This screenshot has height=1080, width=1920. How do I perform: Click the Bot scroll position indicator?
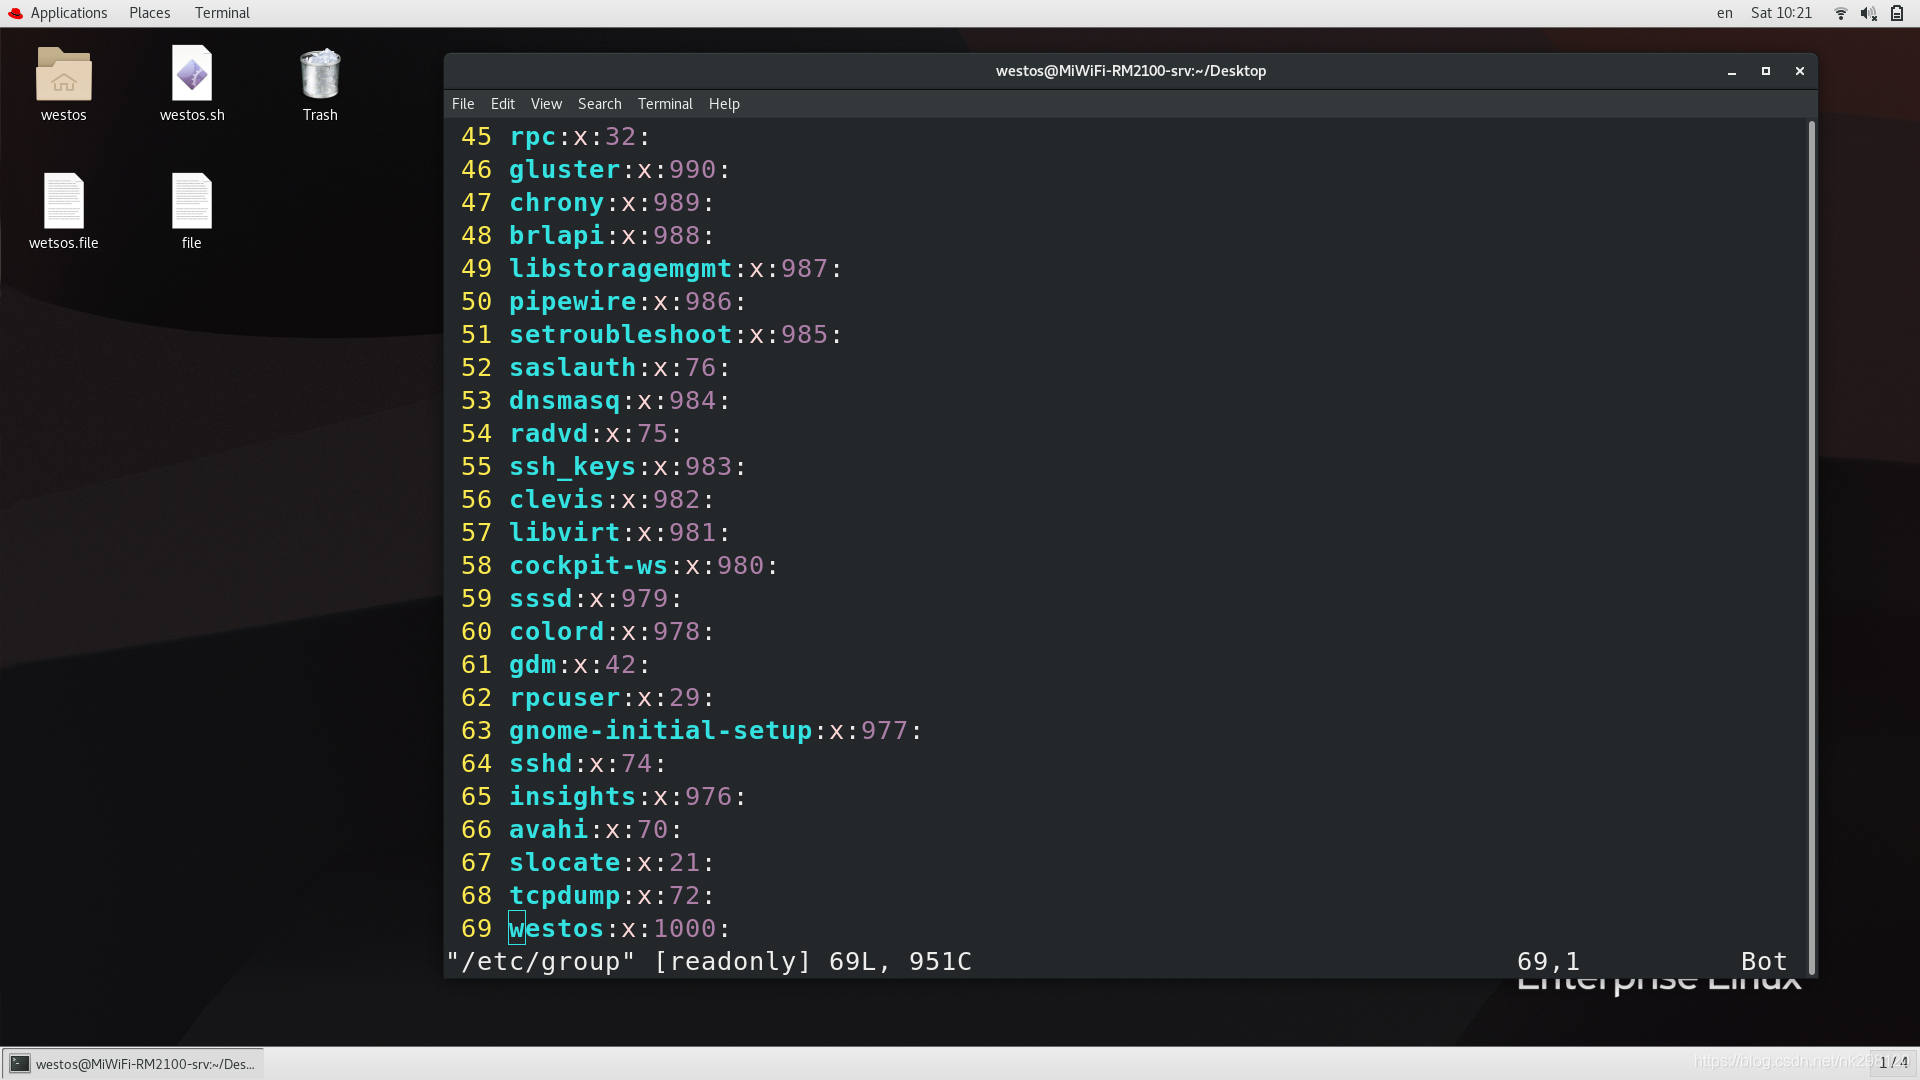click(x=1764, y=962)
